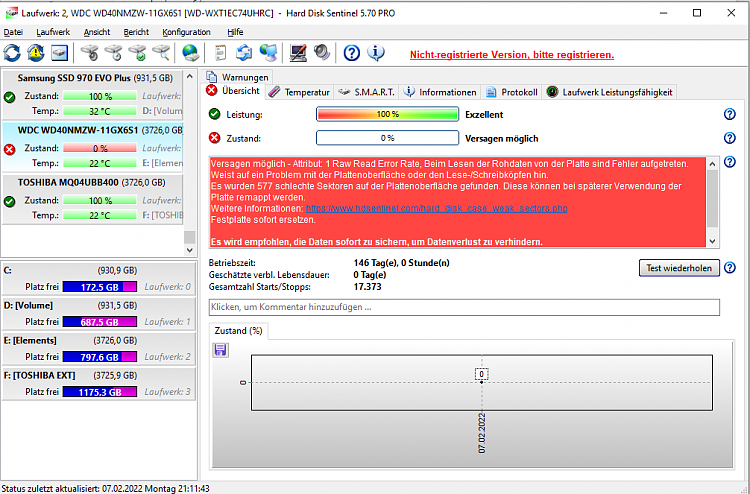Viewport: 750px width, 494px height.
Task: Click the refresh icon with yellow warning triangle
Action: coord(36,53)
